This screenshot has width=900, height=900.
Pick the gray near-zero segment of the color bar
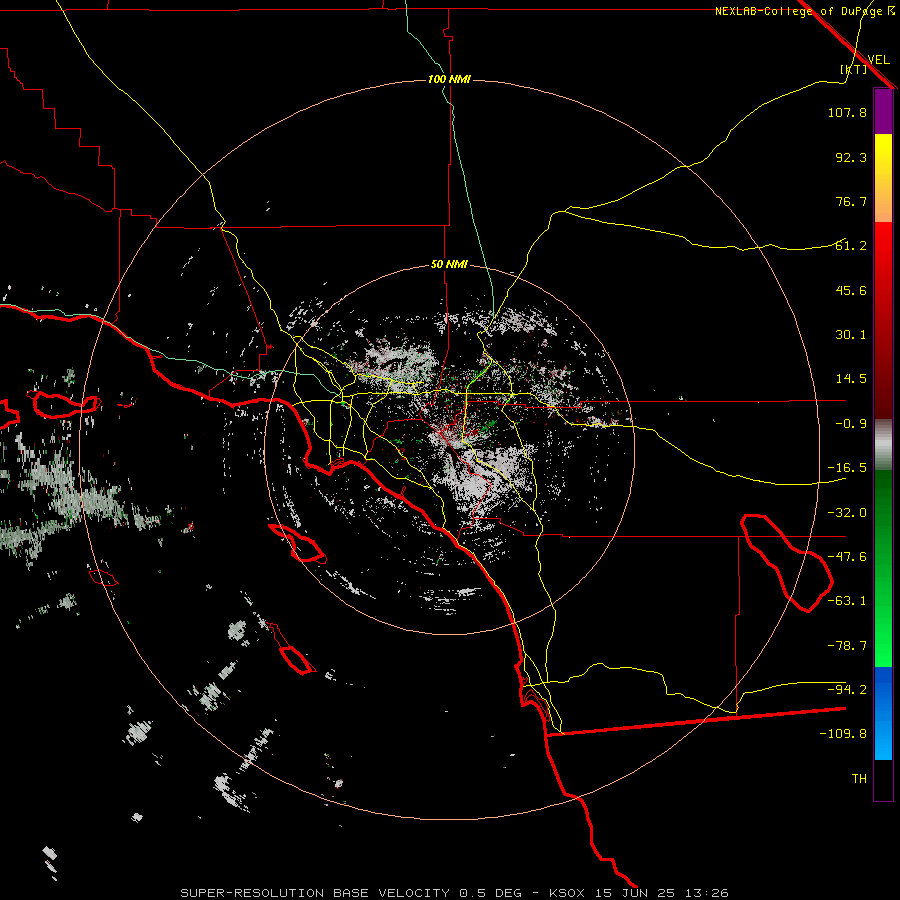click(883, 445)
